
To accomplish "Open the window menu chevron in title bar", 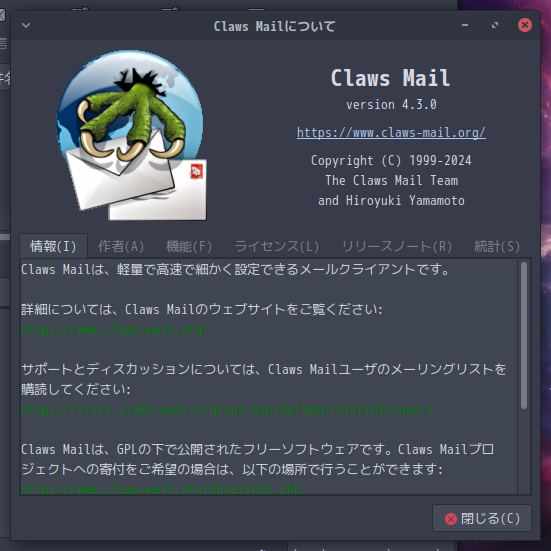I will pyautogui.click(x=26, y=25).
